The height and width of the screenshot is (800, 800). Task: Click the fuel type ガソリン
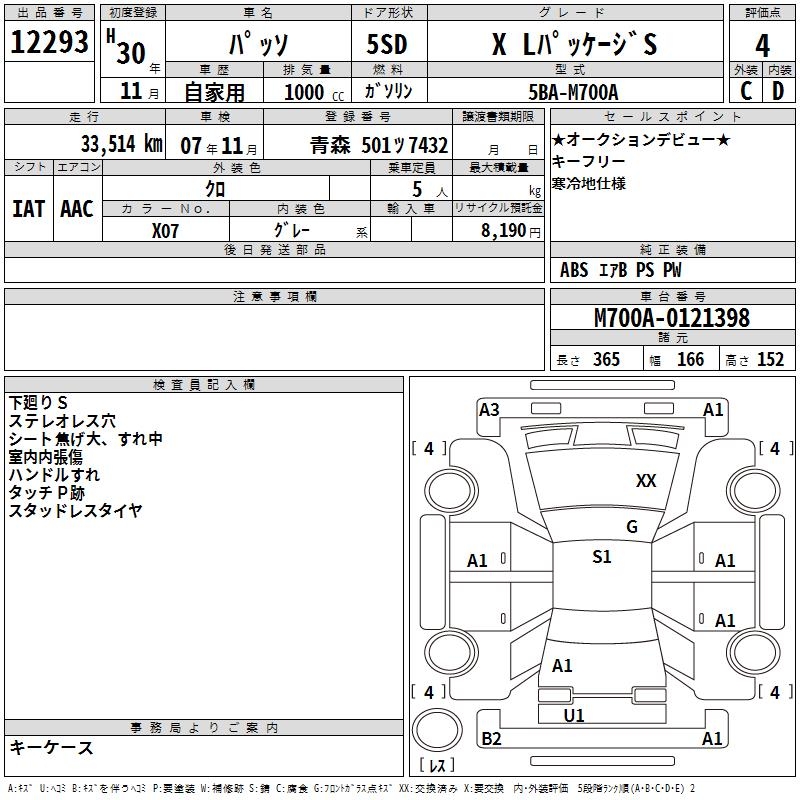pyautogui.click(x=388, y=91)
